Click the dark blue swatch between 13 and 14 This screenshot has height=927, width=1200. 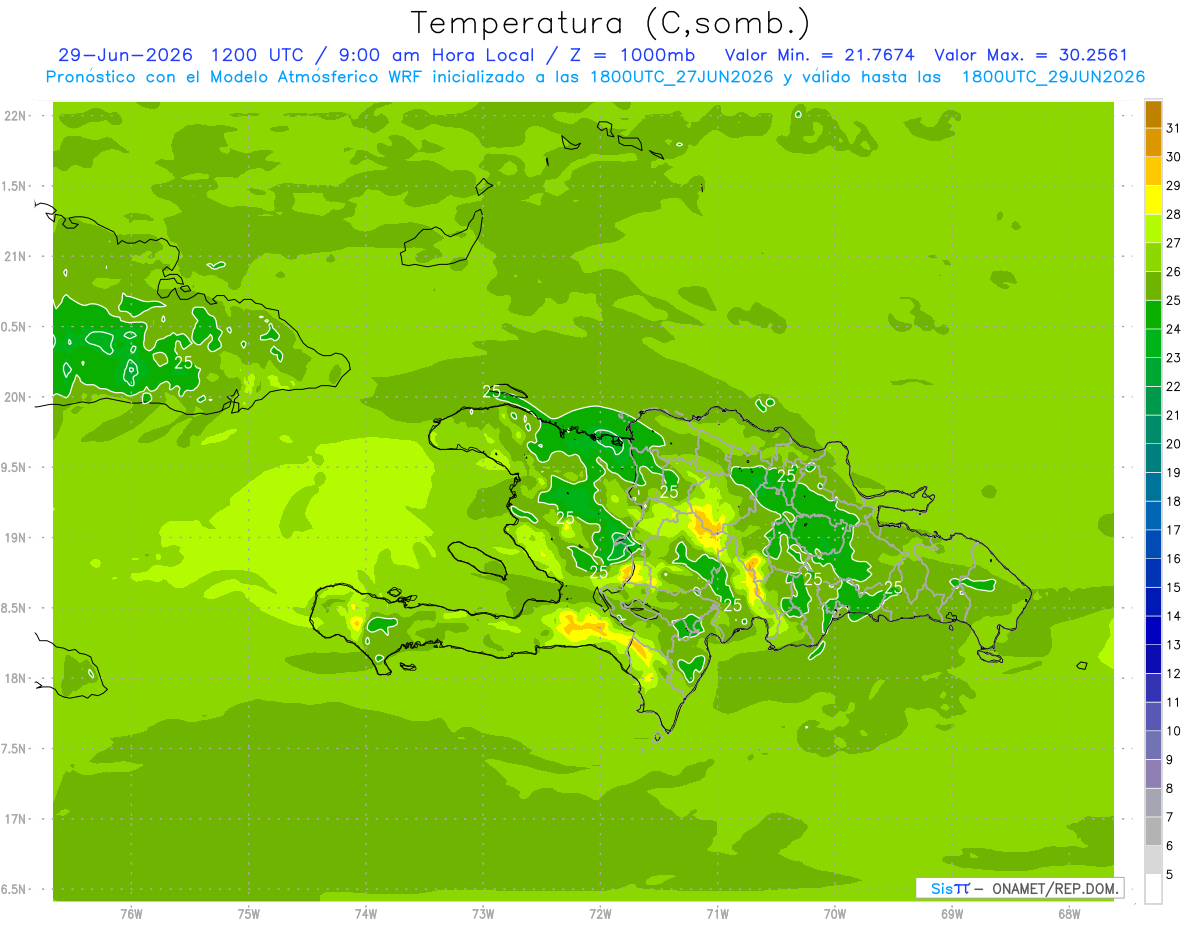1153,630
